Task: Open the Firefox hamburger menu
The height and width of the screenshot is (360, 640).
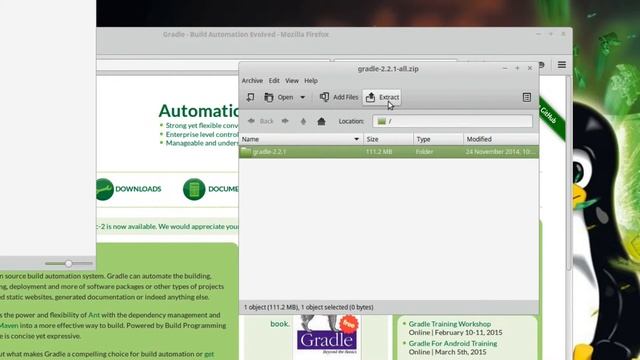Action: pos(562,64)
